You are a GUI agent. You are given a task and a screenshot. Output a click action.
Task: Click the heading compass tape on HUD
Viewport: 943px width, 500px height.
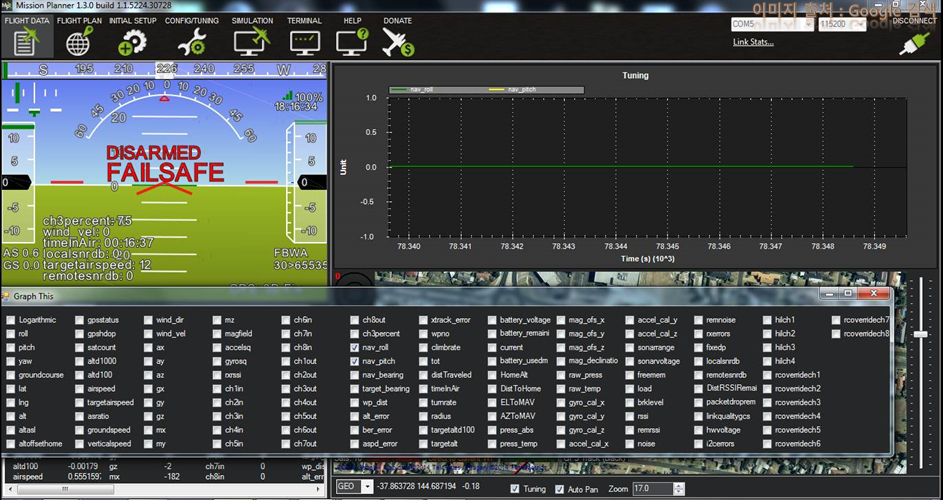tap(164, 70)
